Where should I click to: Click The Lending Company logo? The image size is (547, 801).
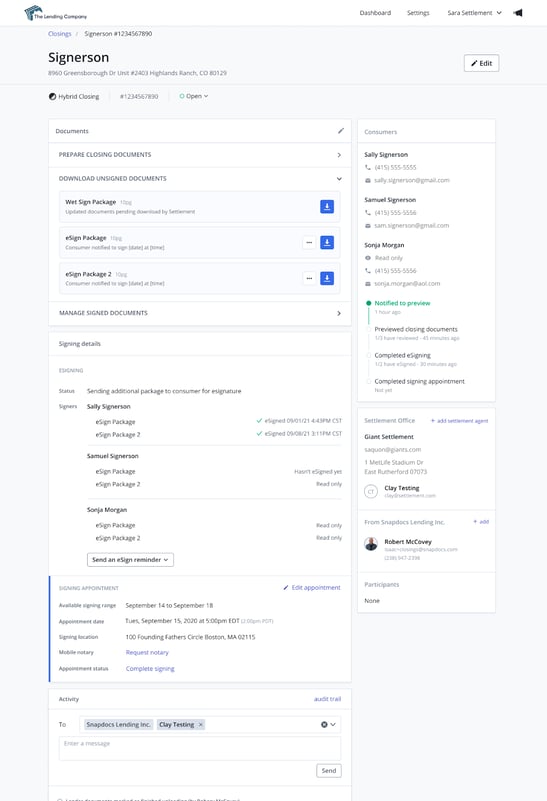[56, 13]
